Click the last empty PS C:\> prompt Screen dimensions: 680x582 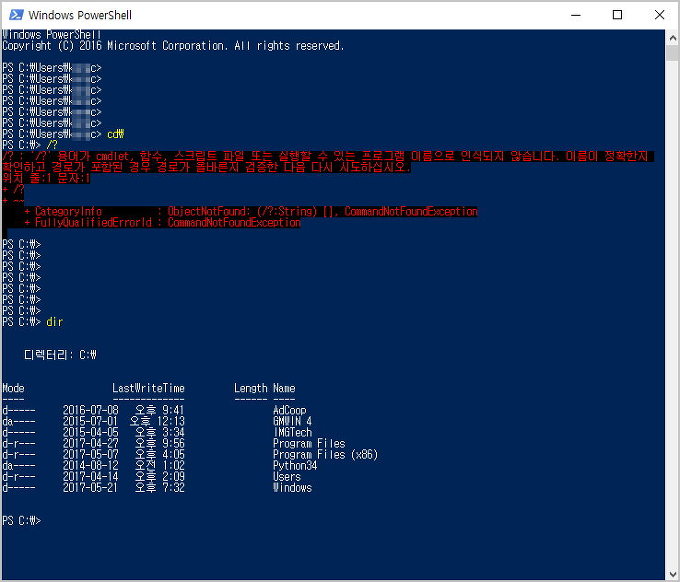22,521
